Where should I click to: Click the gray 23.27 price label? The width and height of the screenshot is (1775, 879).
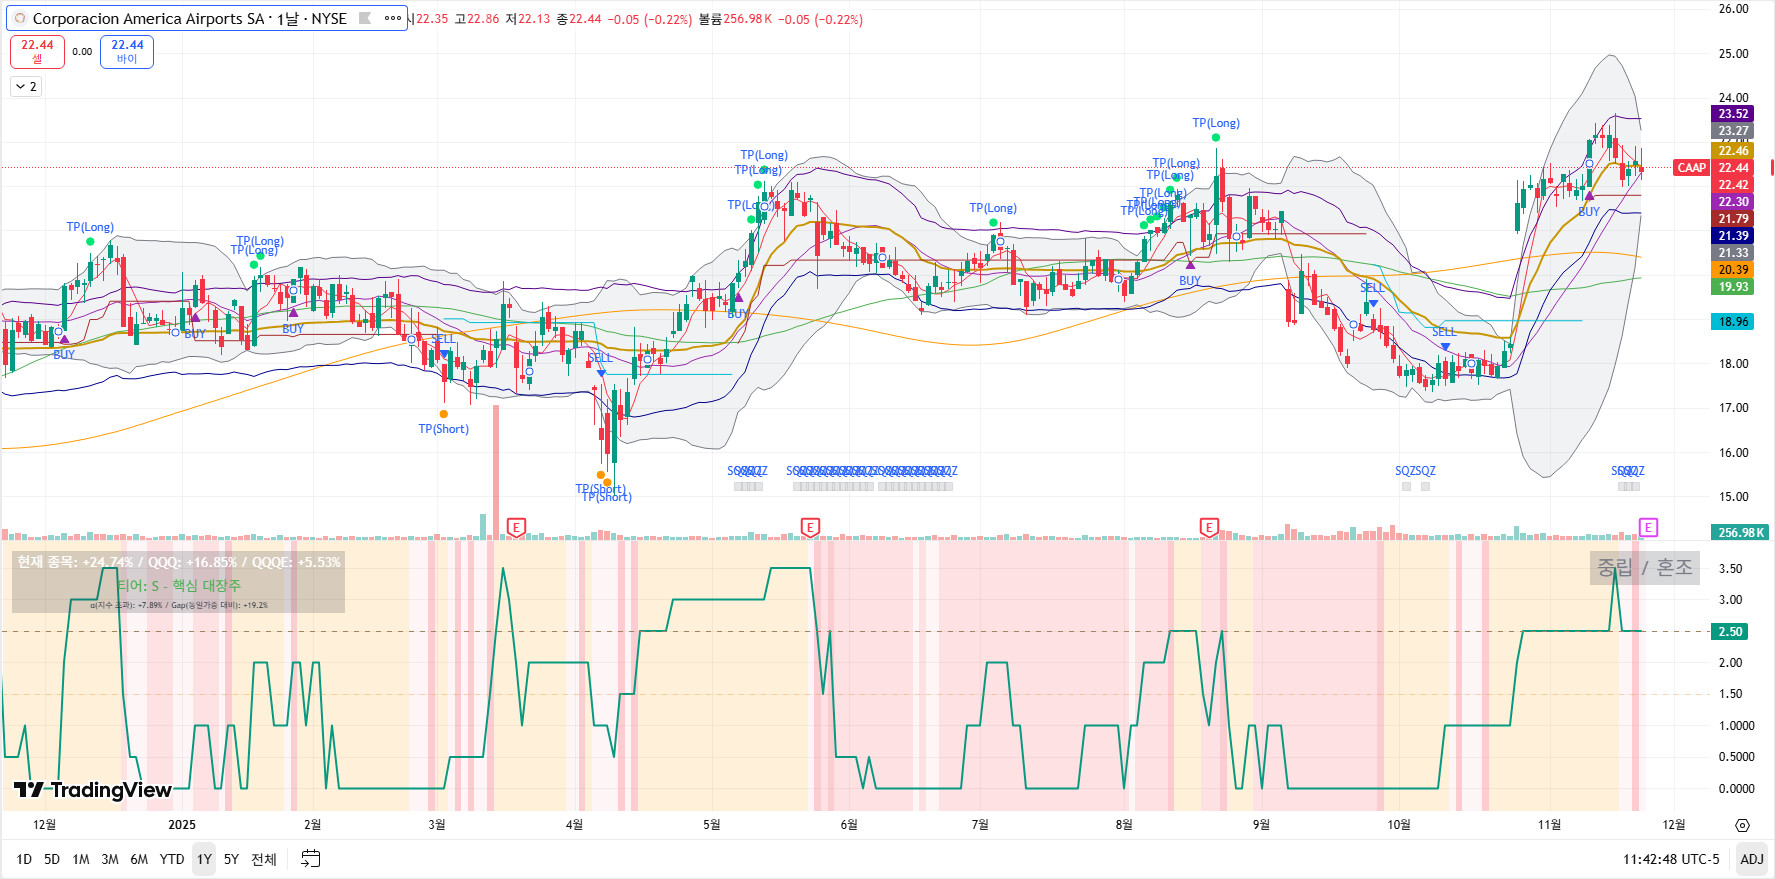coord(1733,131)
